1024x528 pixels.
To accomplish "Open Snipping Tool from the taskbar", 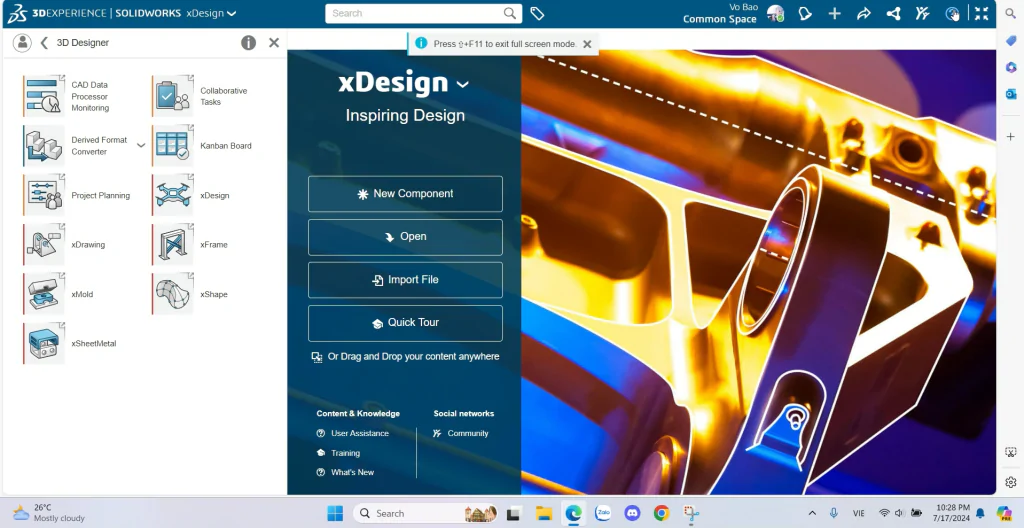I will point(691,514).
